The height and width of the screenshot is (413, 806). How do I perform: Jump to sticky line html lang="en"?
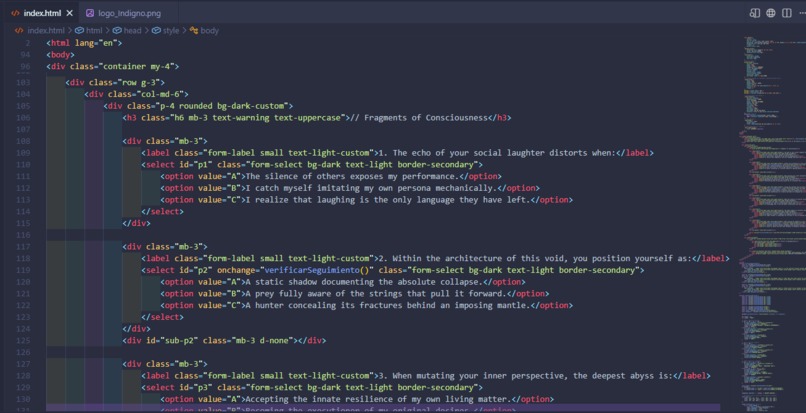coord(84,43)
